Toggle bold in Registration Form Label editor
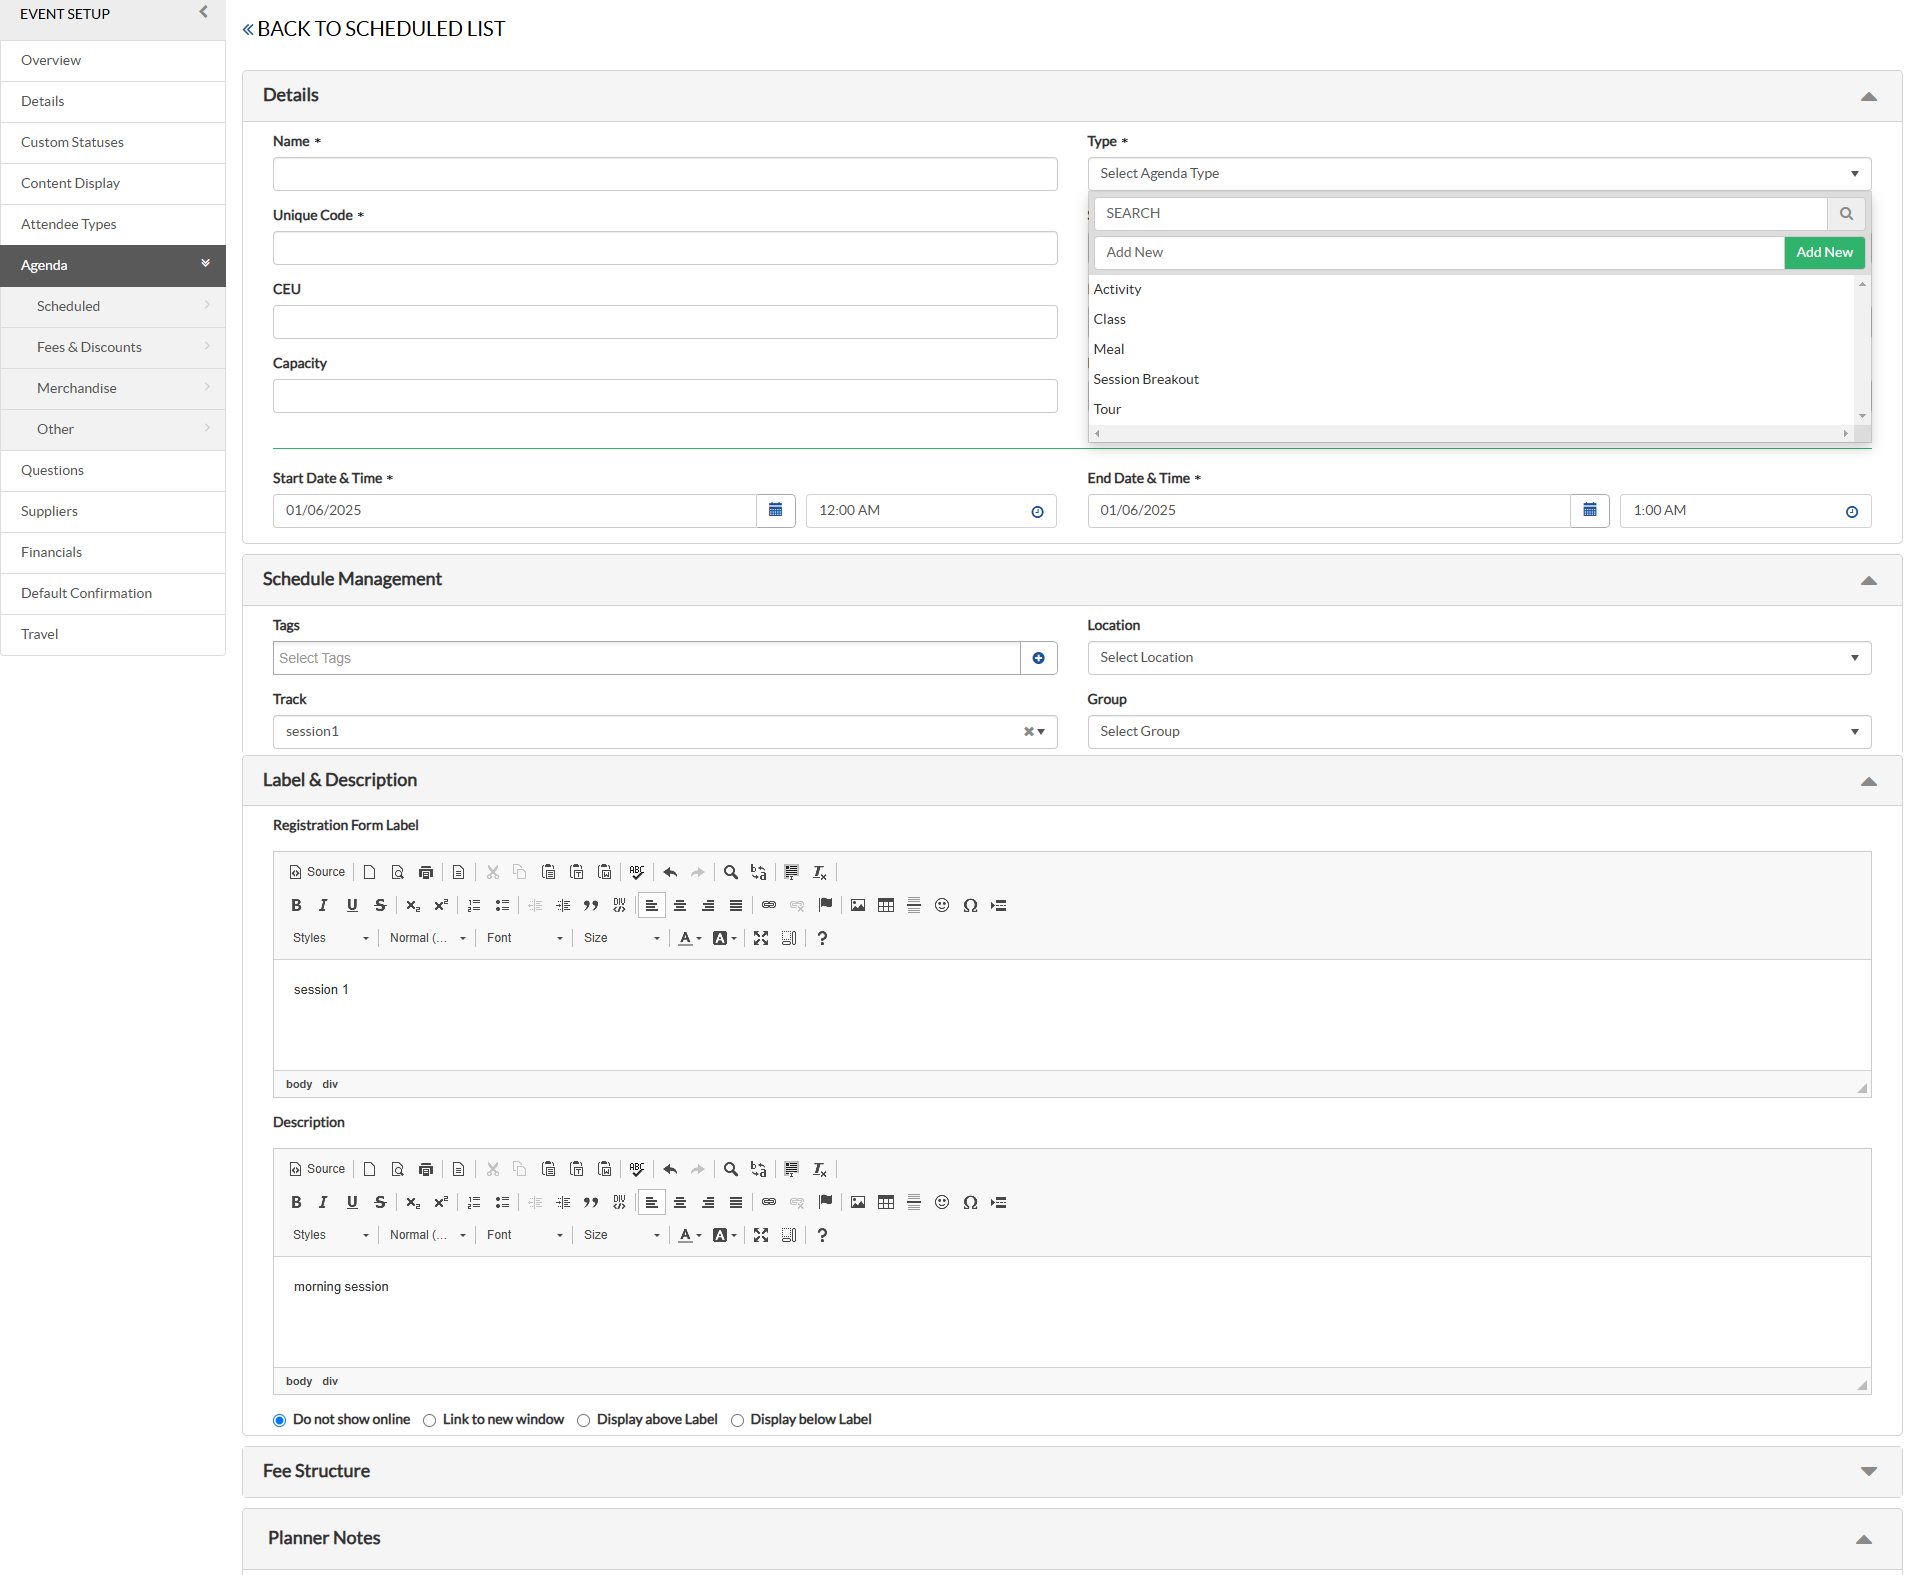 tap(296, 906)
